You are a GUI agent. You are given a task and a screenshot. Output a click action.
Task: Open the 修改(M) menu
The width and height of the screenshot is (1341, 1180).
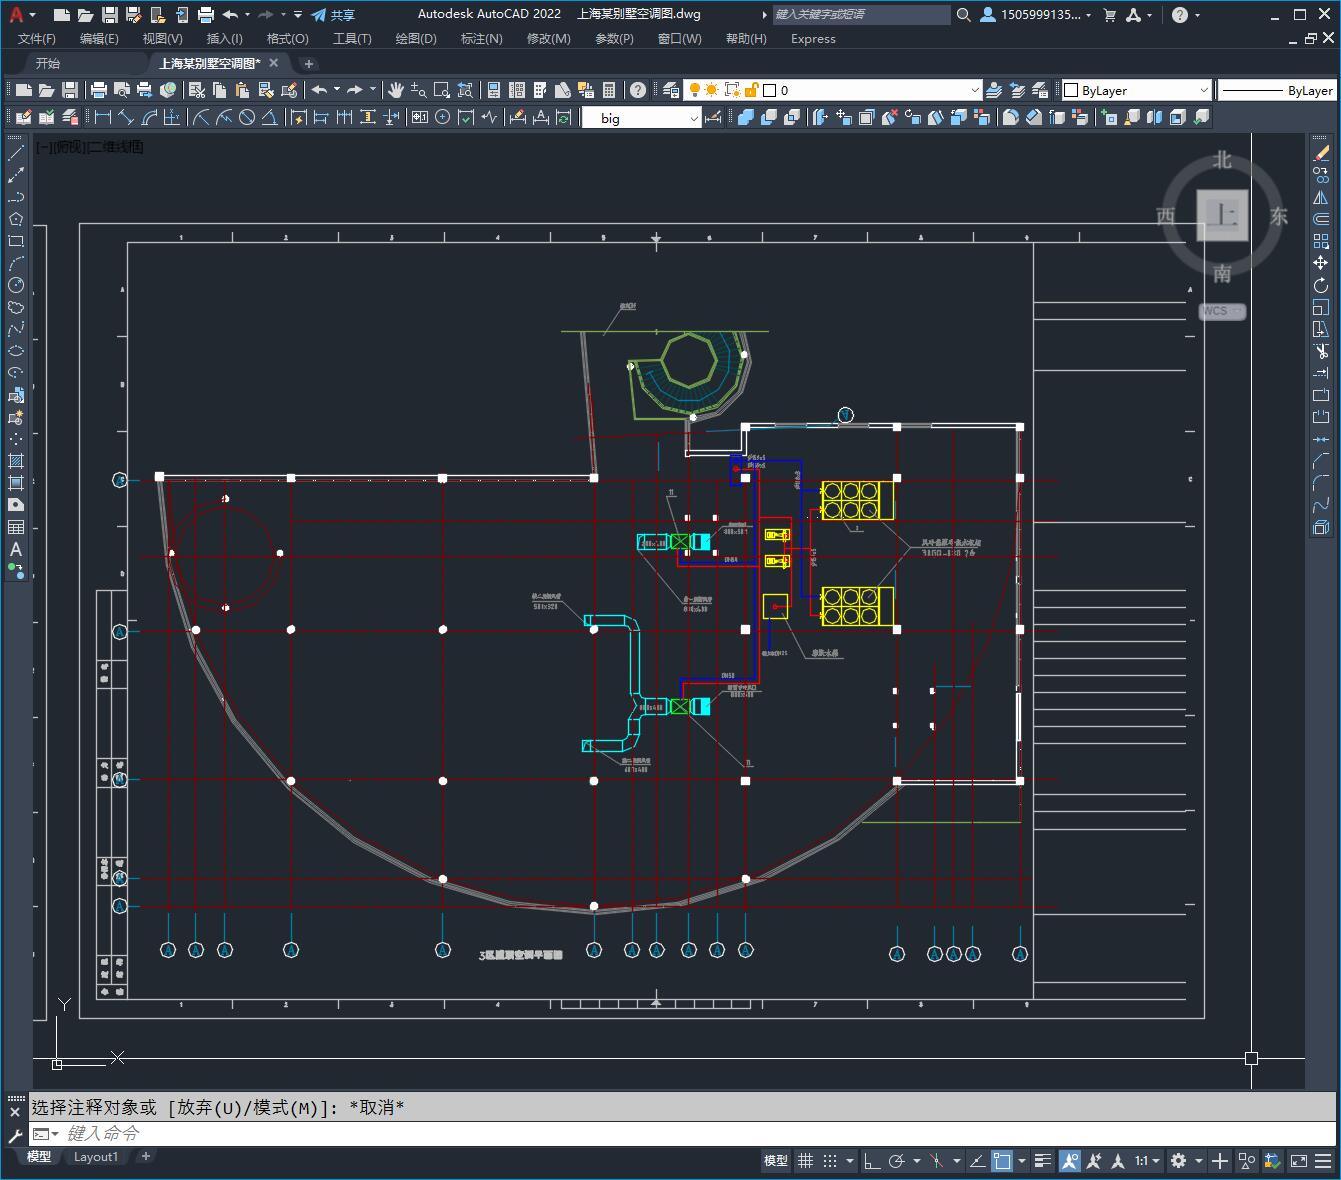coord(548,39)
